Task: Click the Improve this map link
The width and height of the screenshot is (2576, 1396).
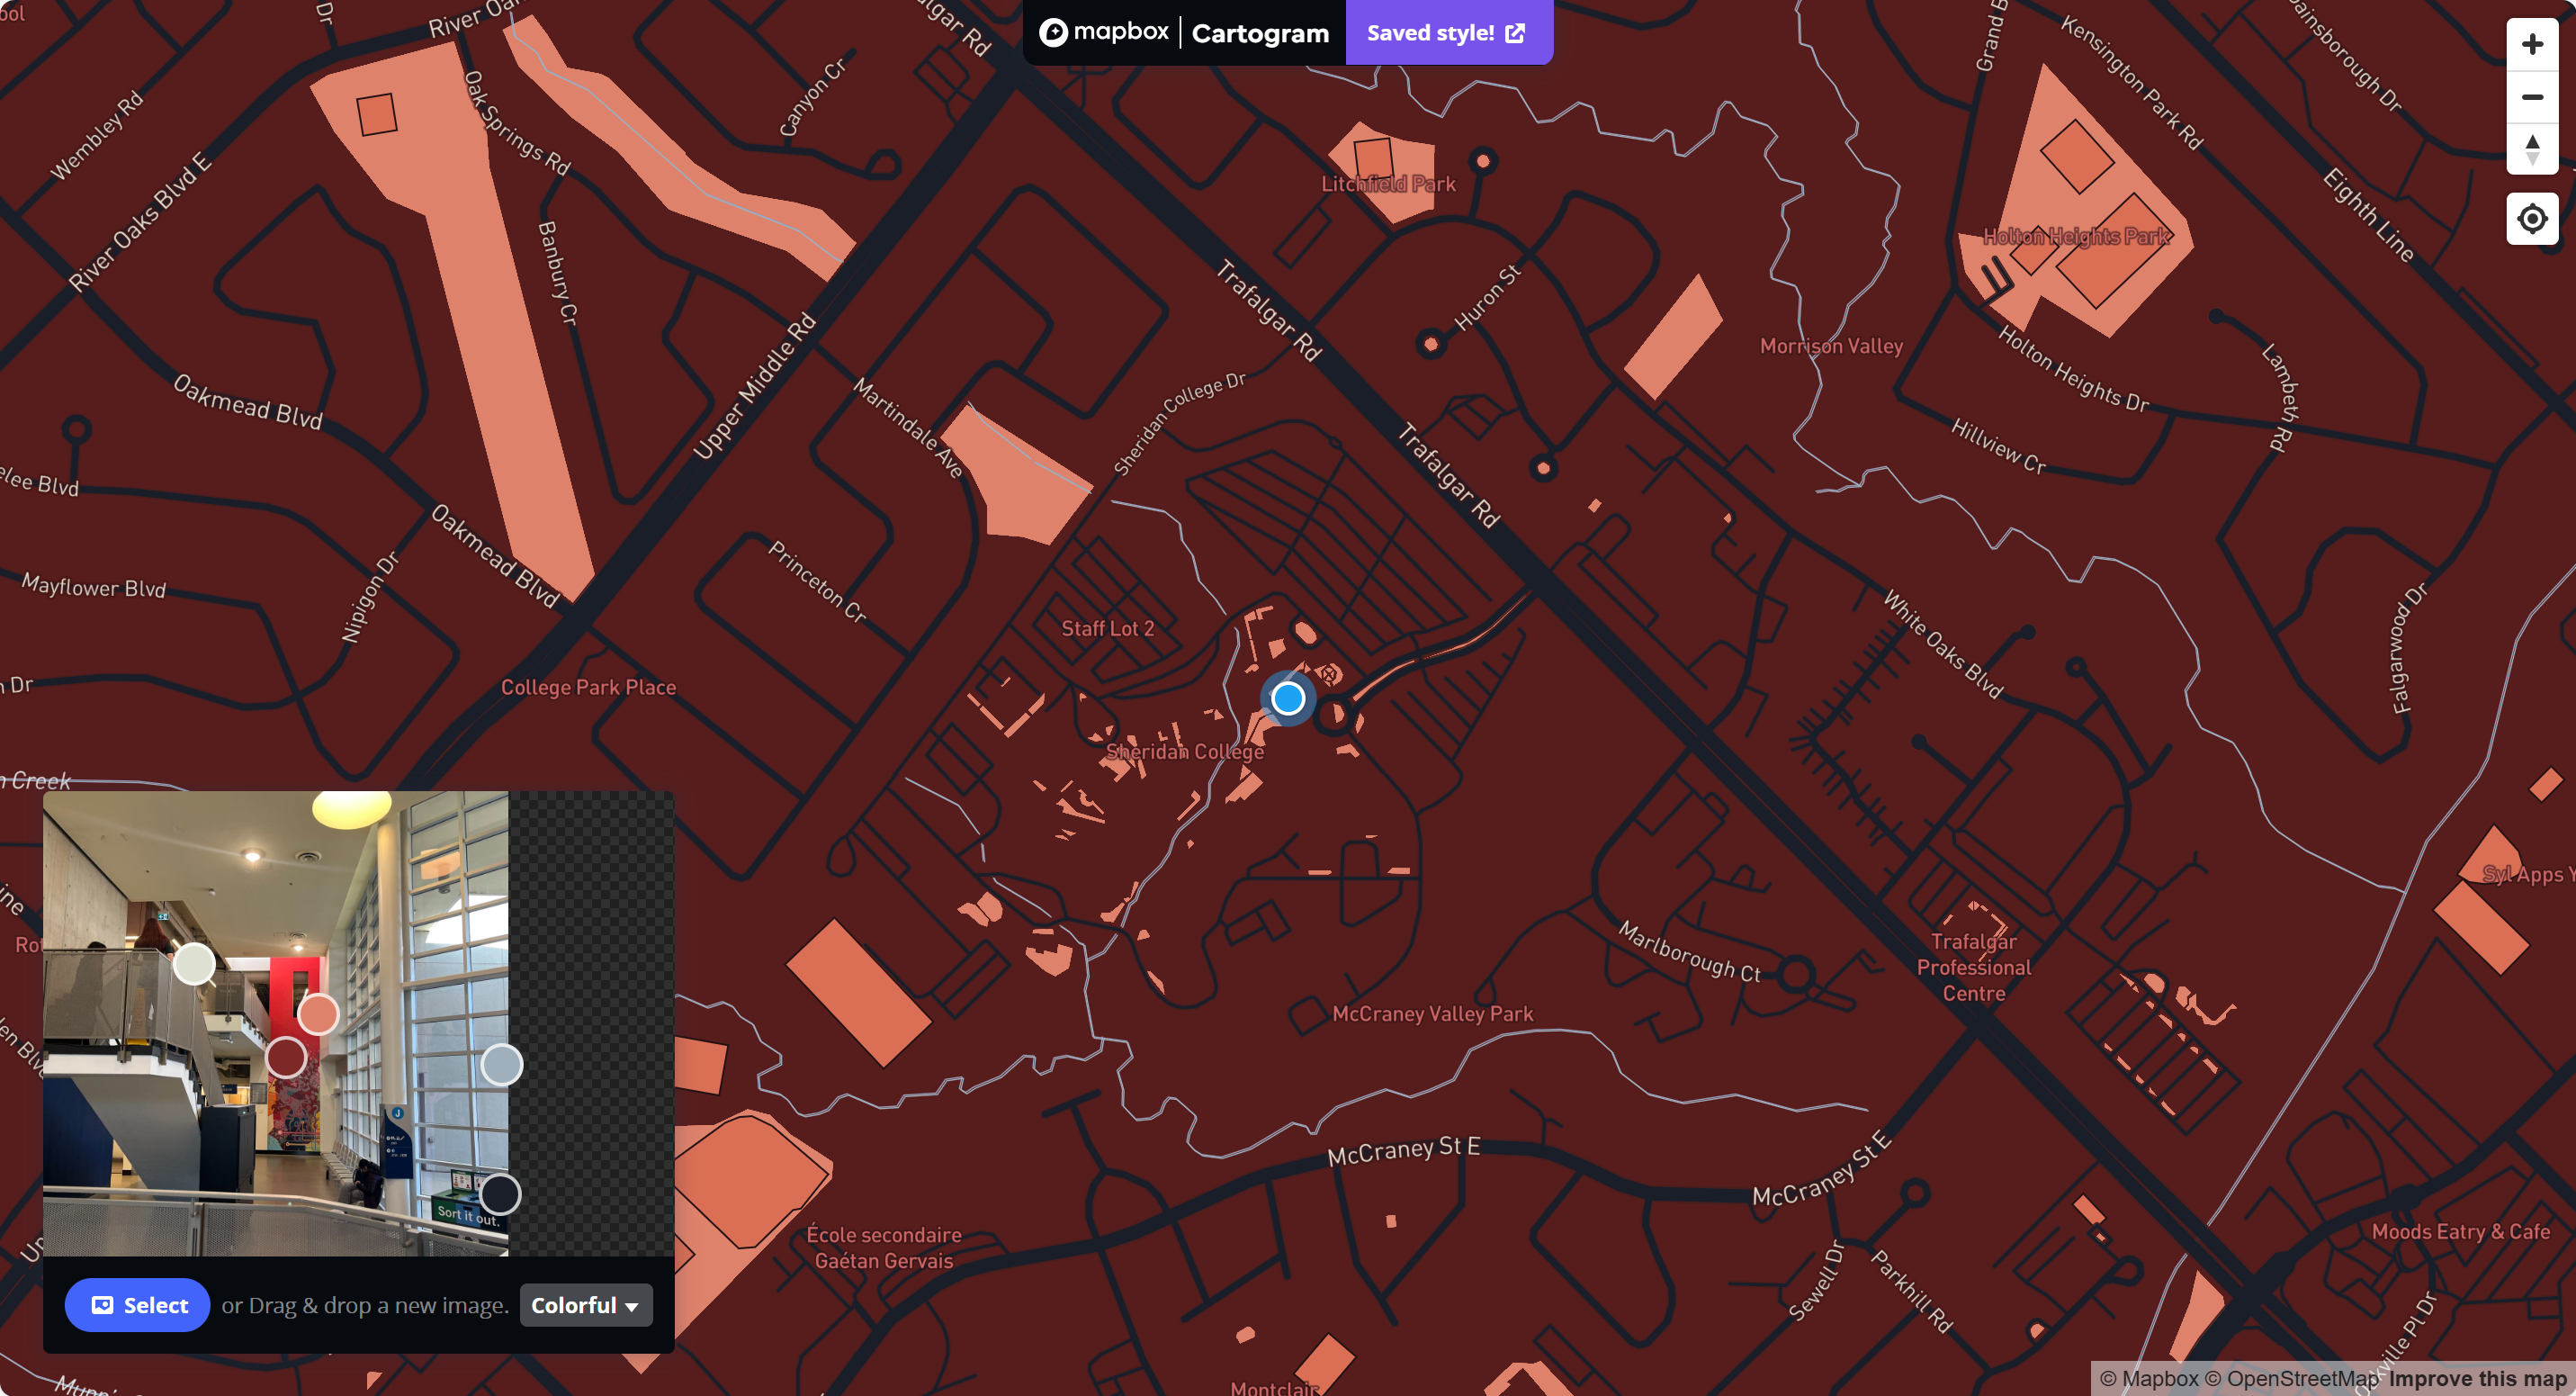Action: (2481, 1376)
